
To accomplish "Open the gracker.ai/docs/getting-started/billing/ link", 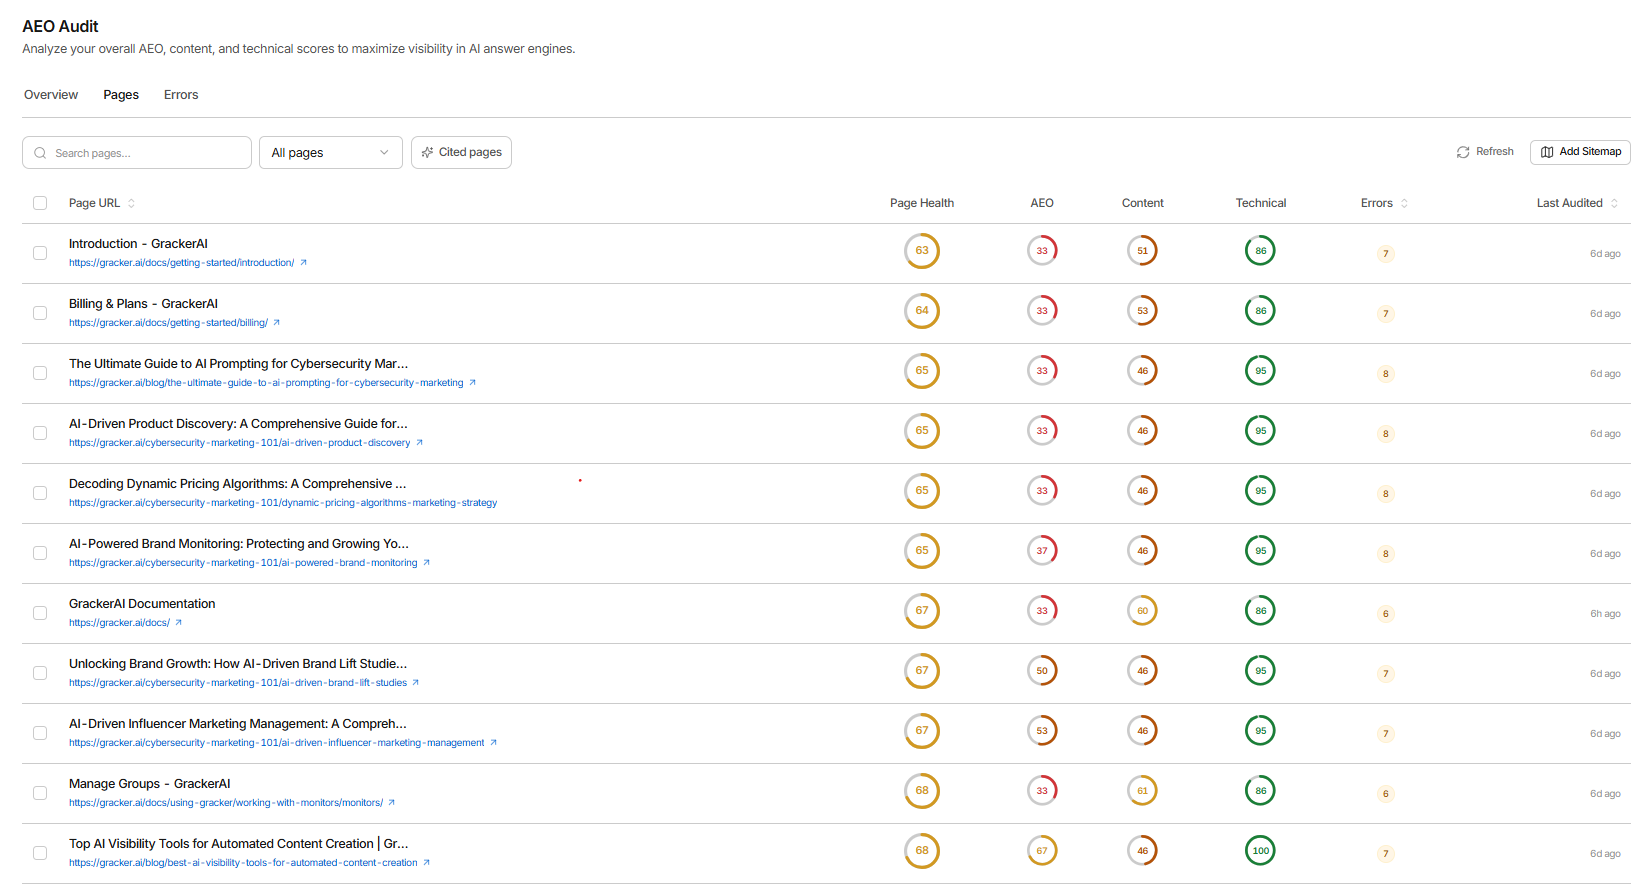I will (x=168, y=323).
